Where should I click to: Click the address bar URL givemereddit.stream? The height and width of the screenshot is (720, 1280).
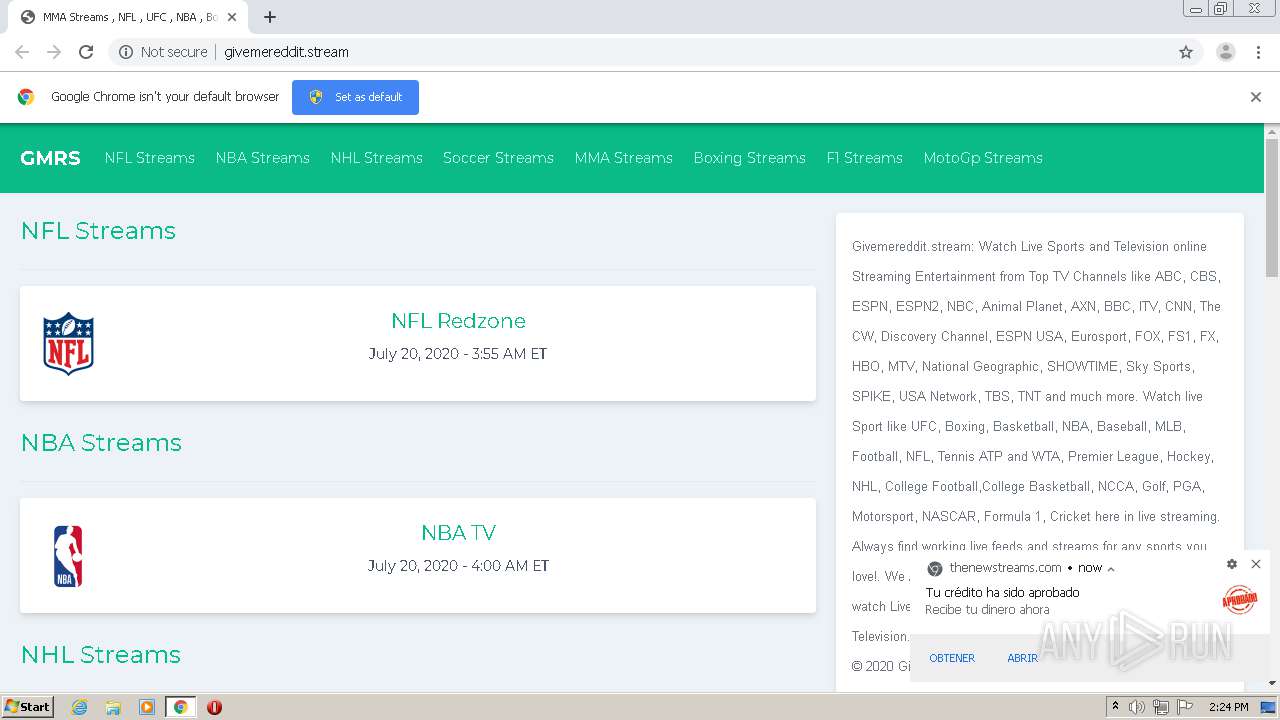(x=286, y=52)
